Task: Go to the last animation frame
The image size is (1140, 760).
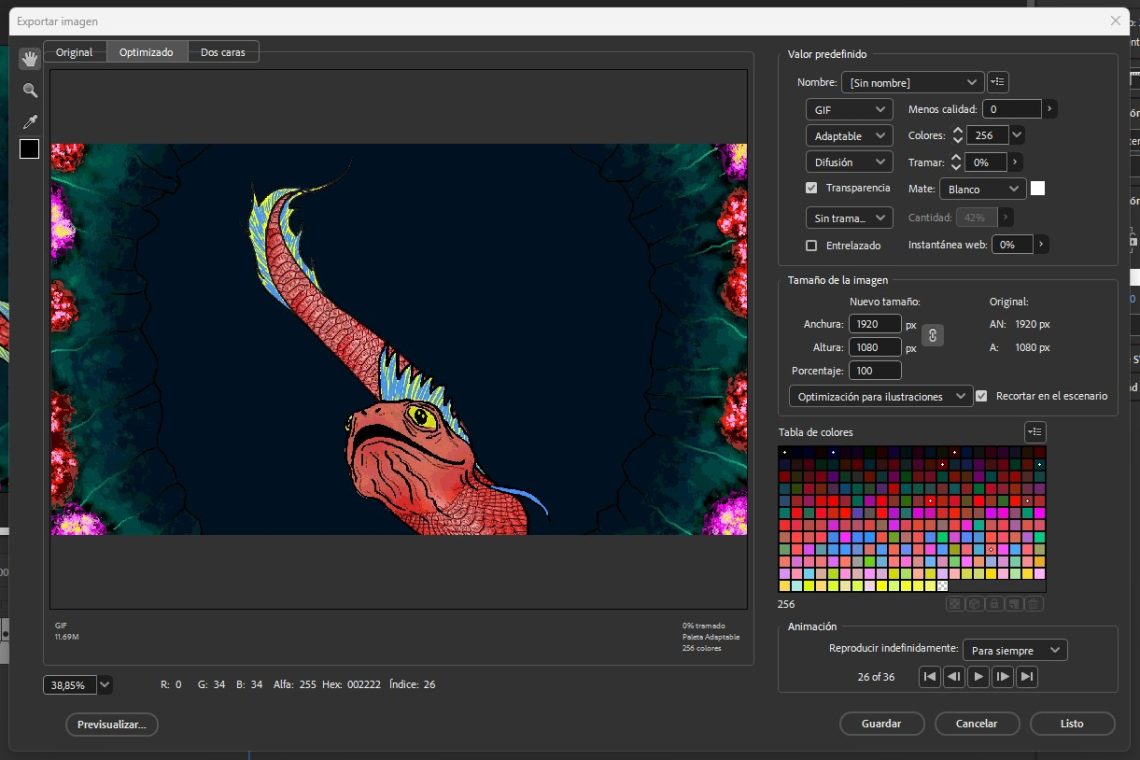Action: coord(1027,677)
